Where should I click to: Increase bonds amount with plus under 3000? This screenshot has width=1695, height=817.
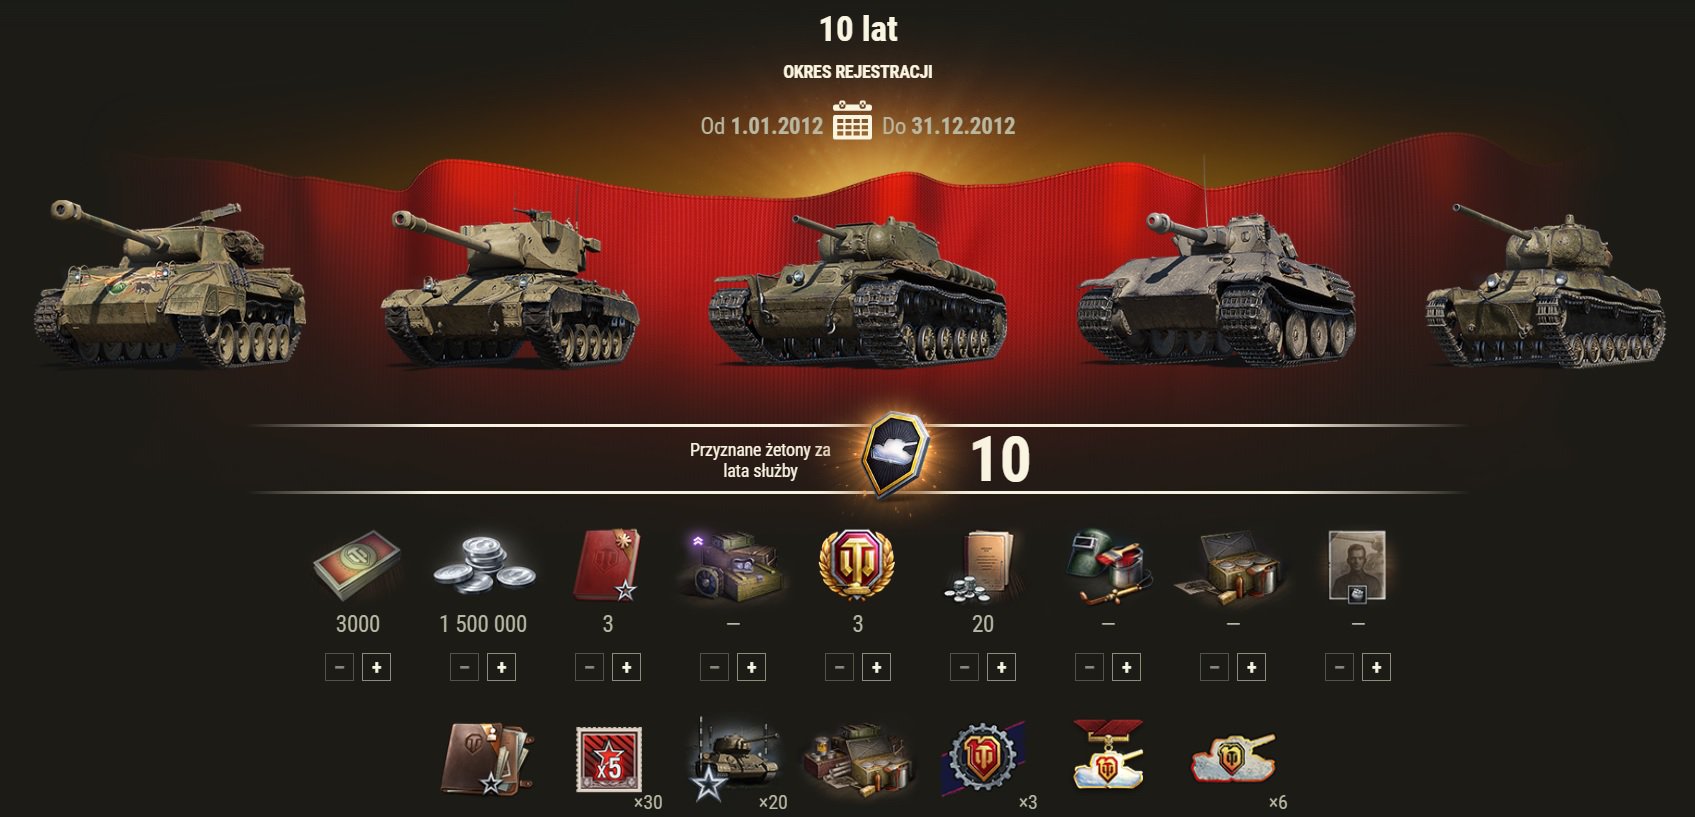tap(376, 667)
